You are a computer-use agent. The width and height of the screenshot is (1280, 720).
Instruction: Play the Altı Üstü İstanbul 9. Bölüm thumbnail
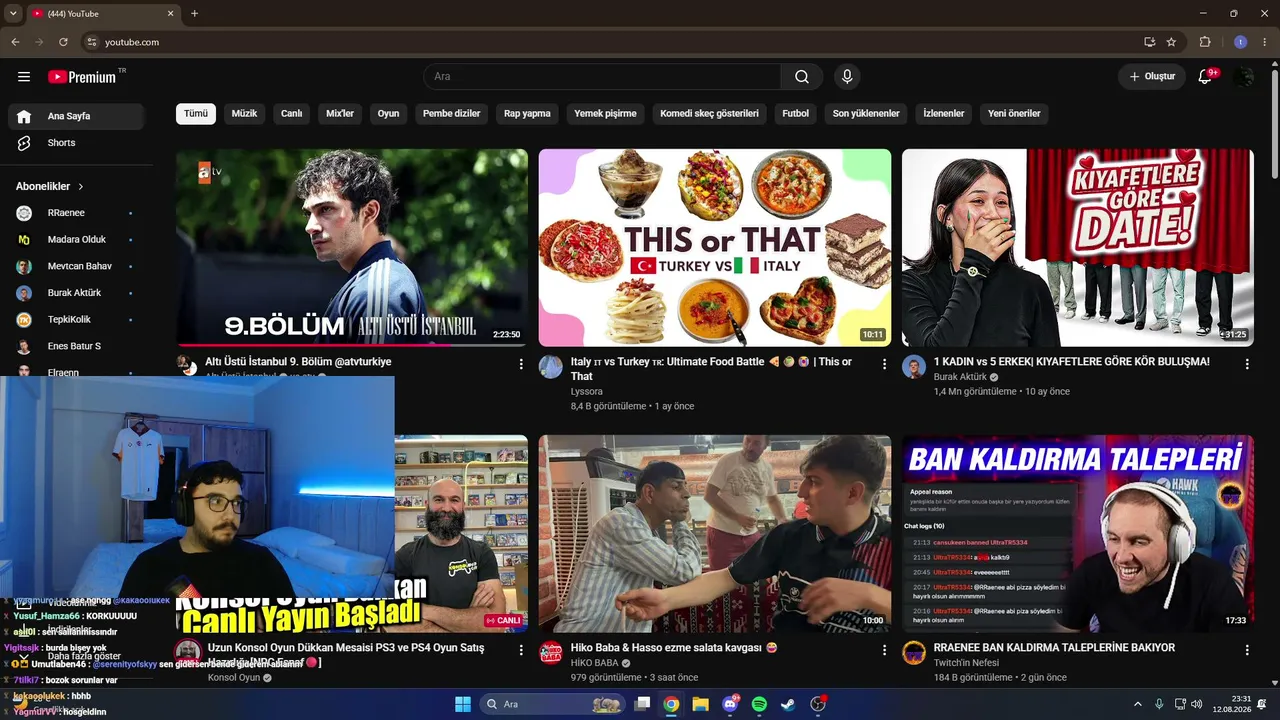tap(352, 248)
